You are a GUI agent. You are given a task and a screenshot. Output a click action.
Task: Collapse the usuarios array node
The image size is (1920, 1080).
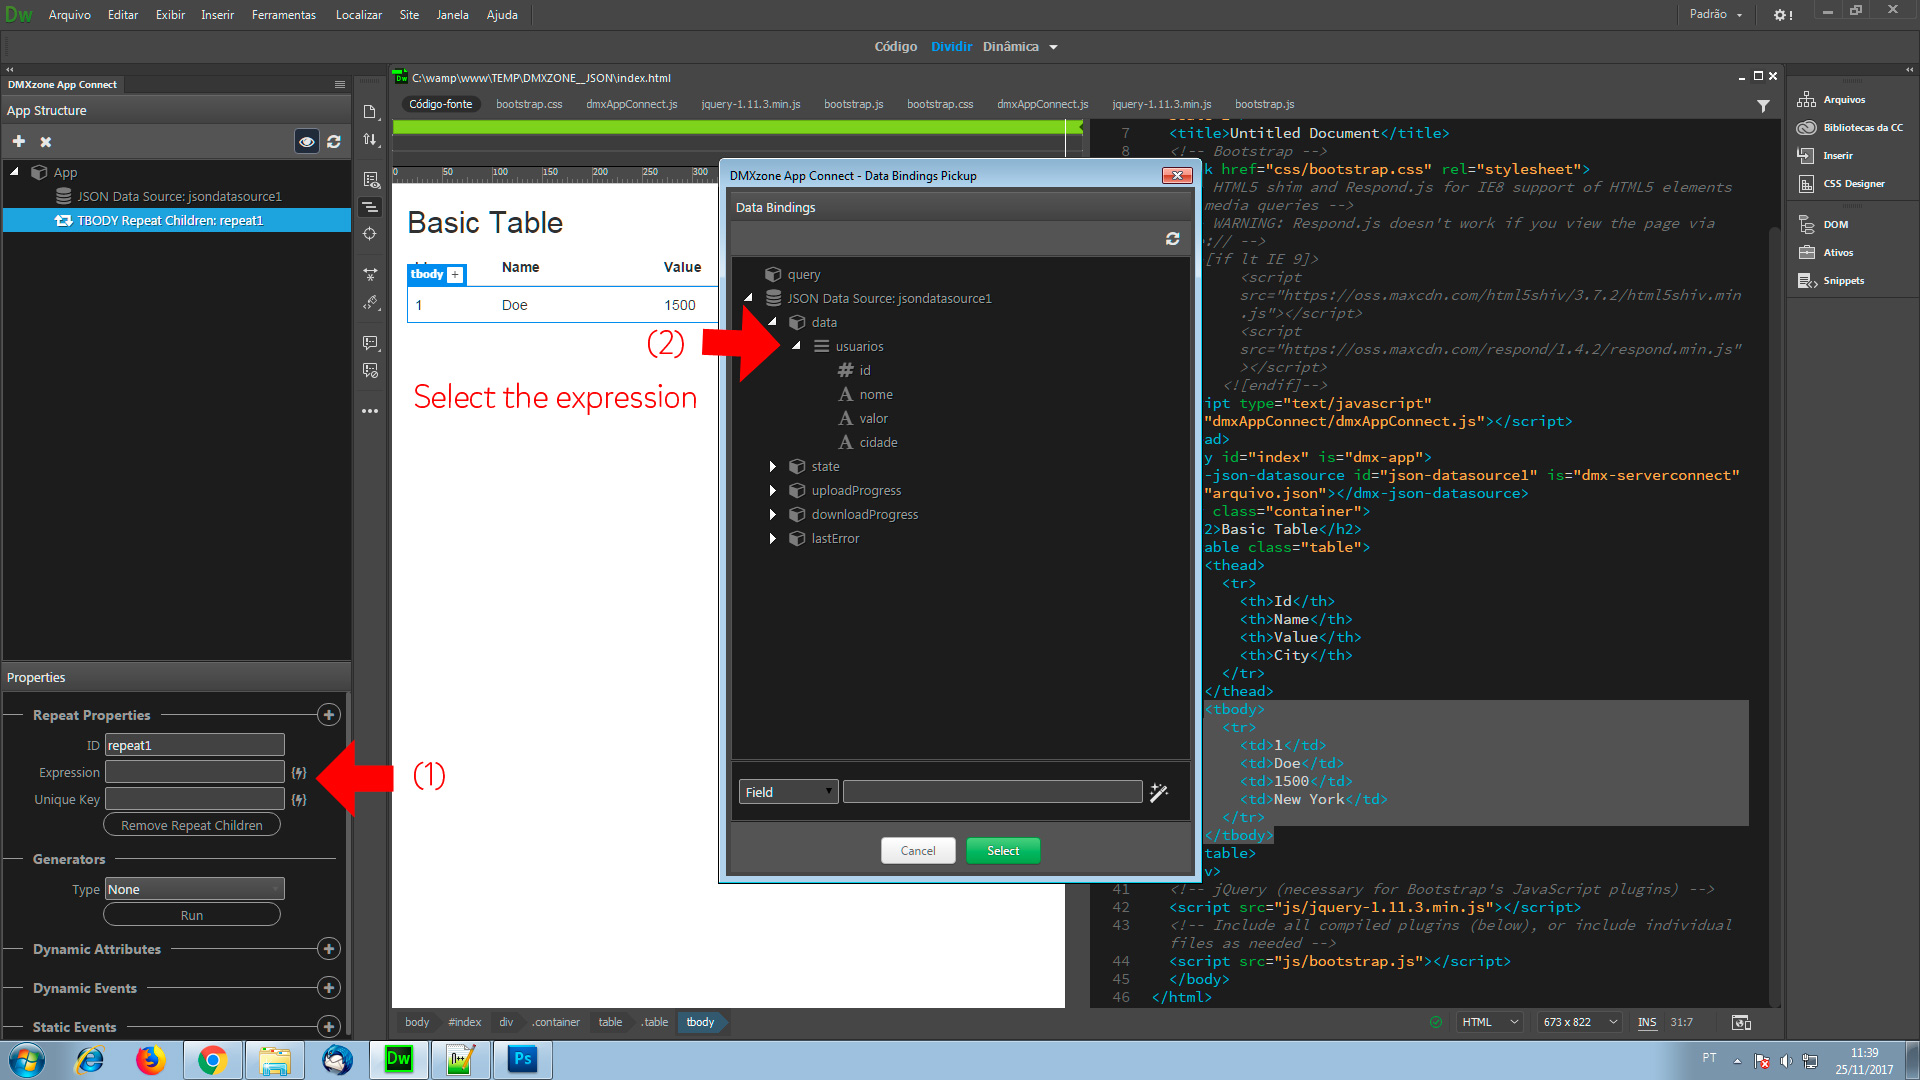tap(796, 346)
